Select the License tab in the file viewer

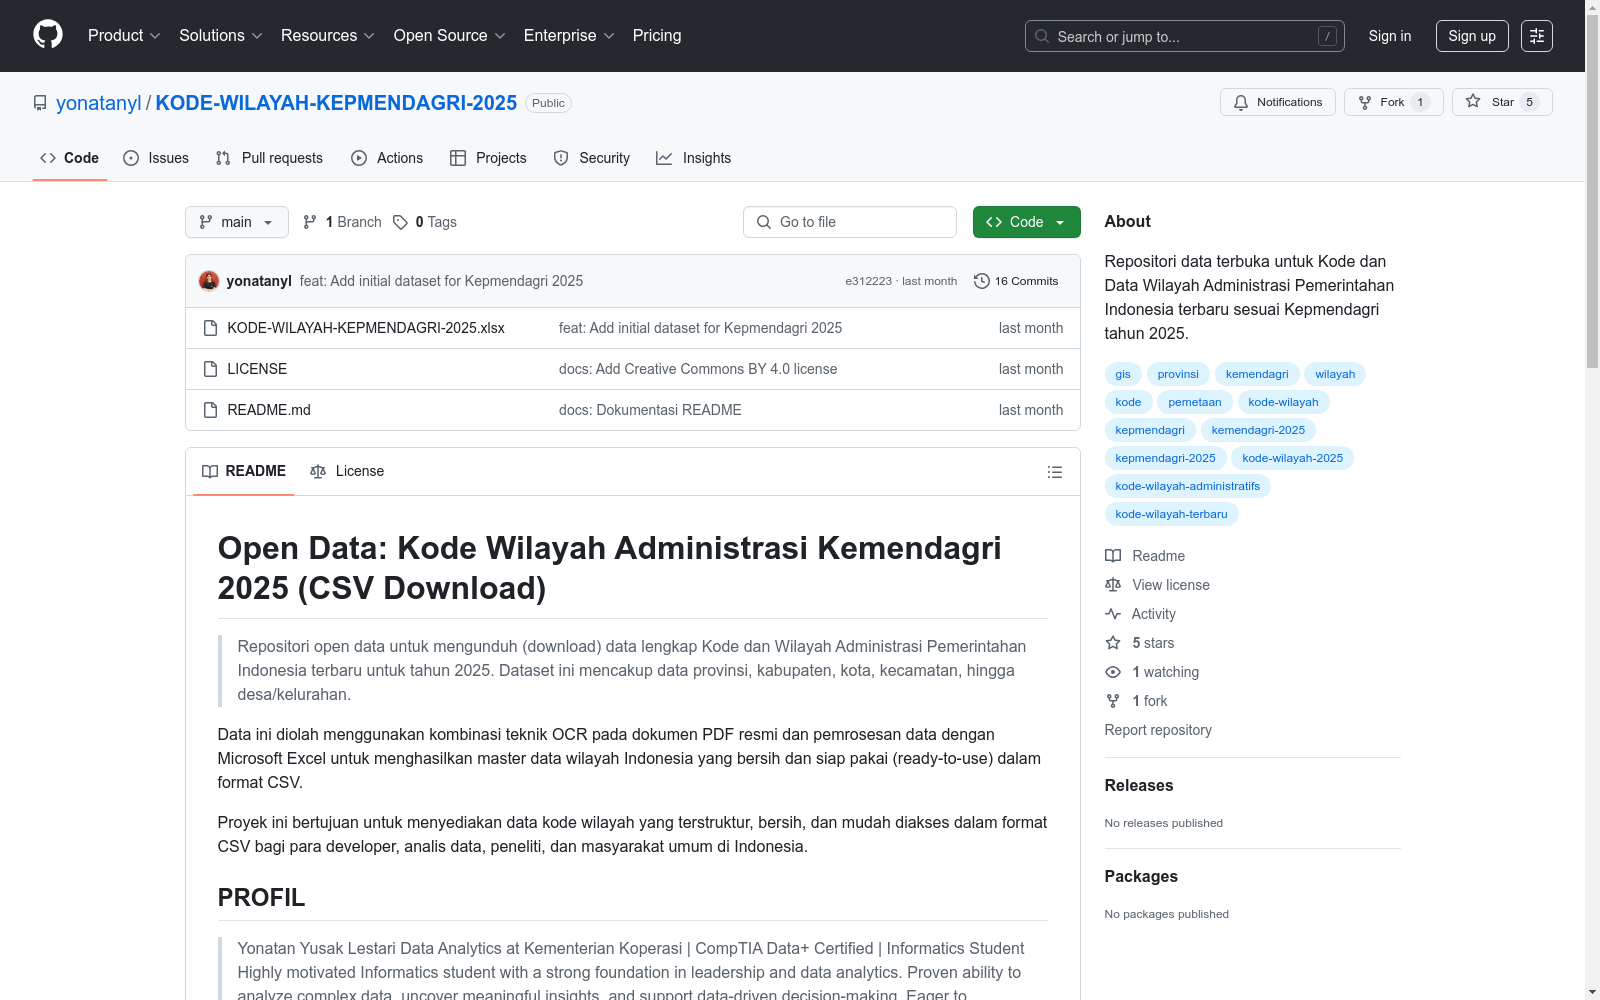pos(347,471)
